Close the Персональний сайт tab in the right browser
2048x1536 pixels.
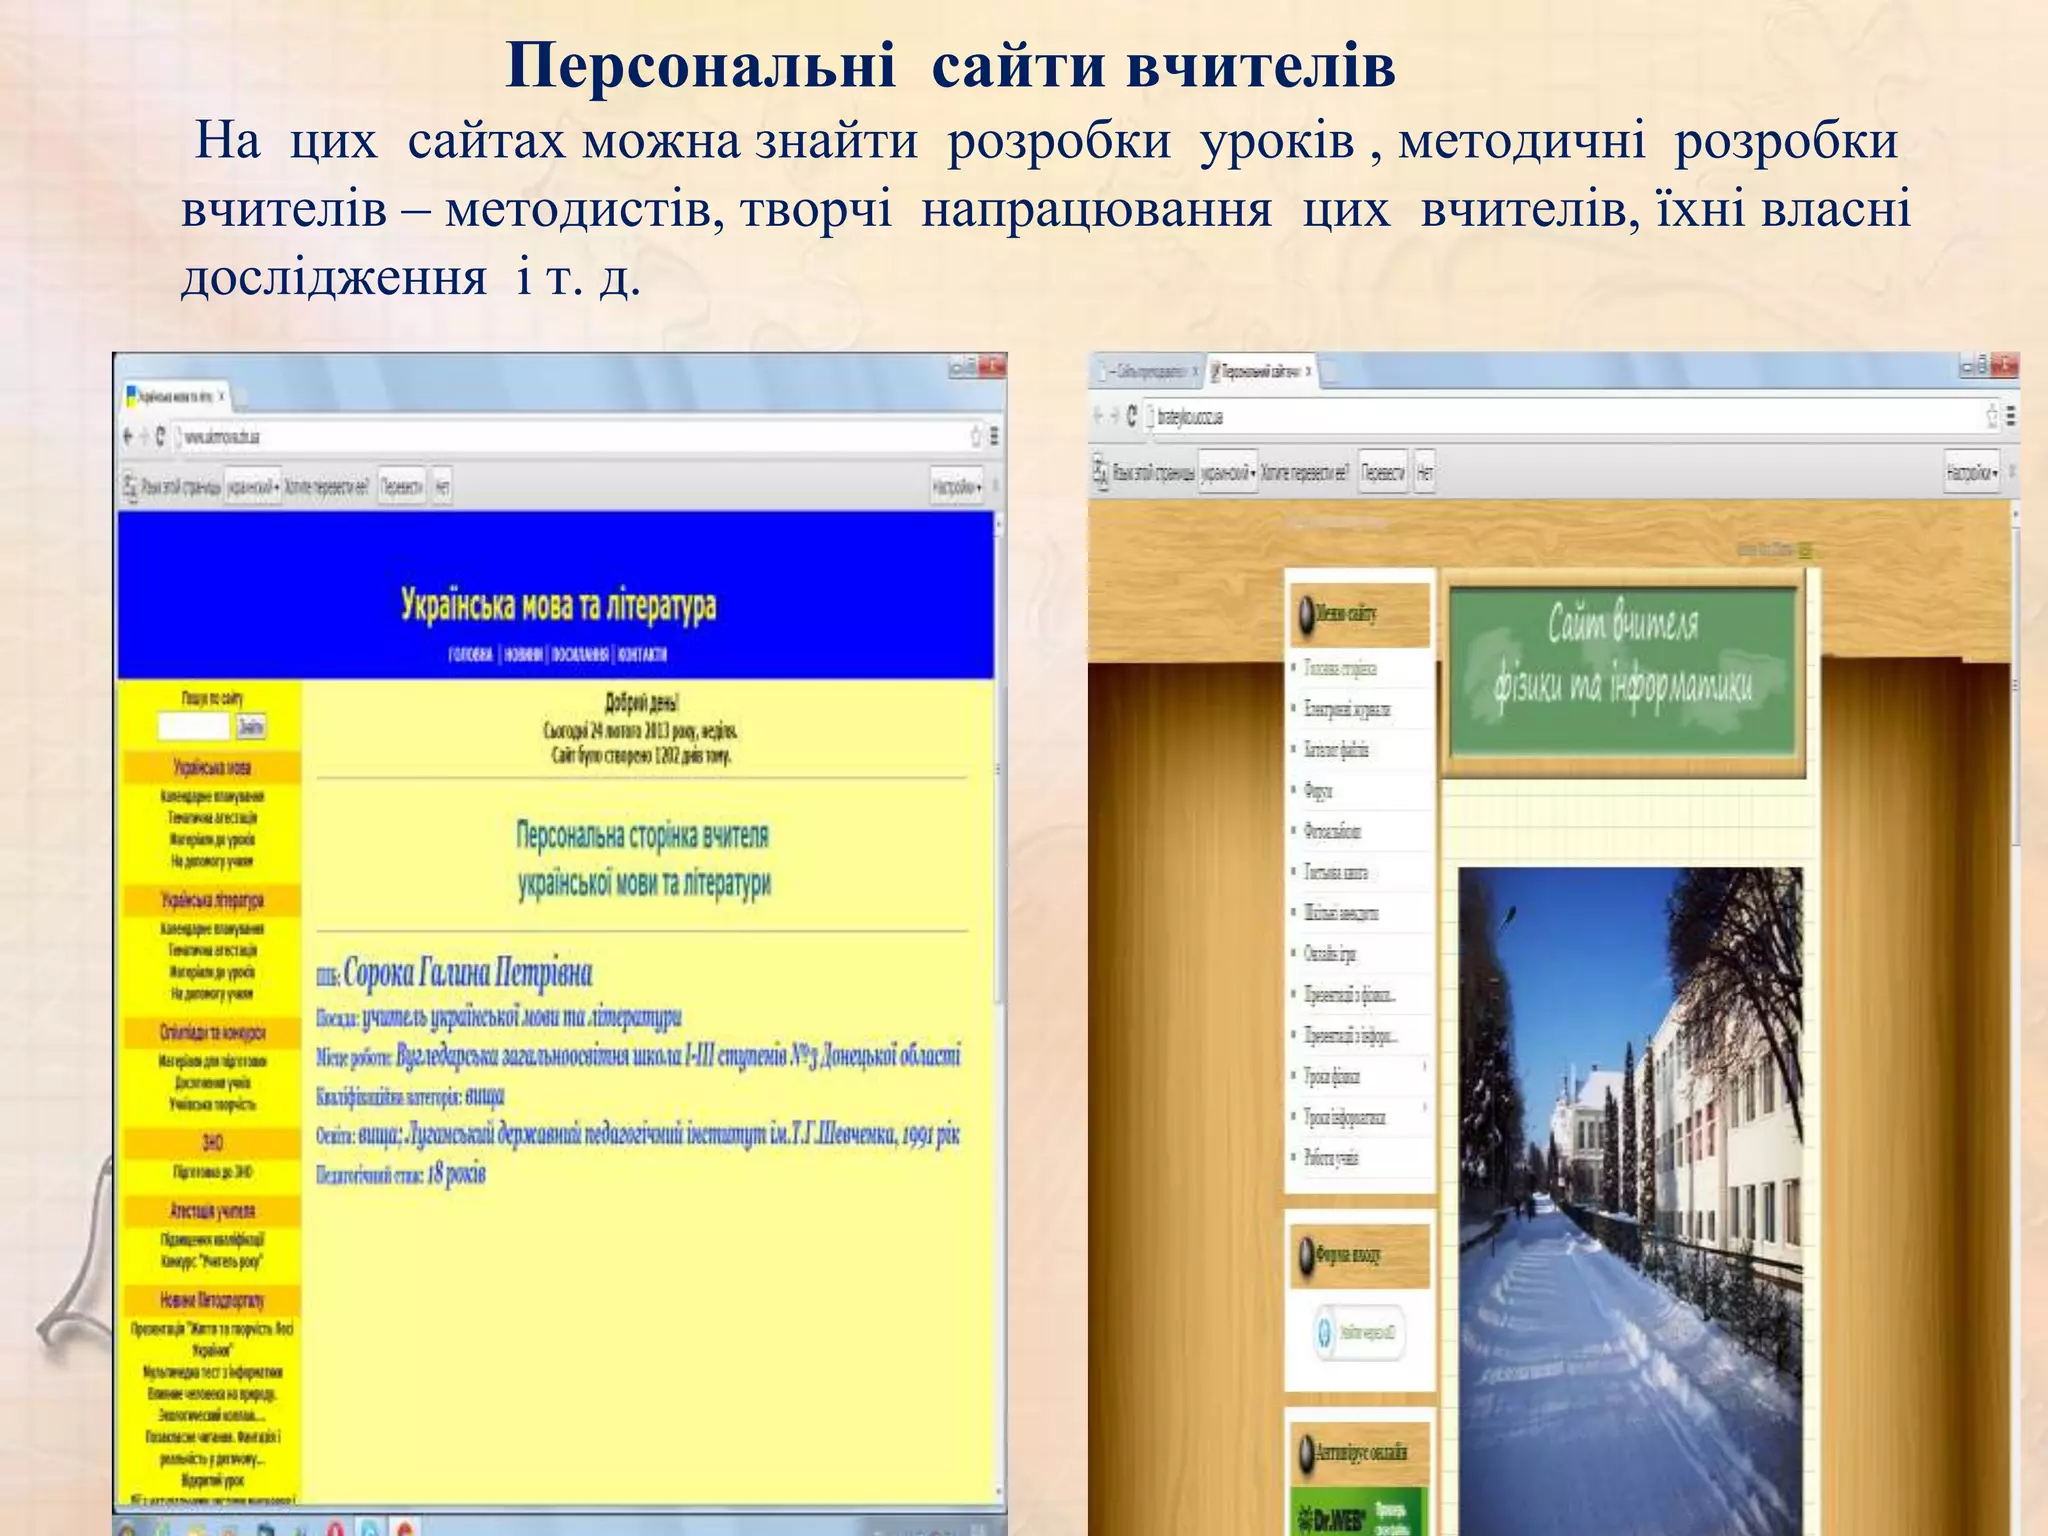pyautogui.click(x=1308, y=372)
